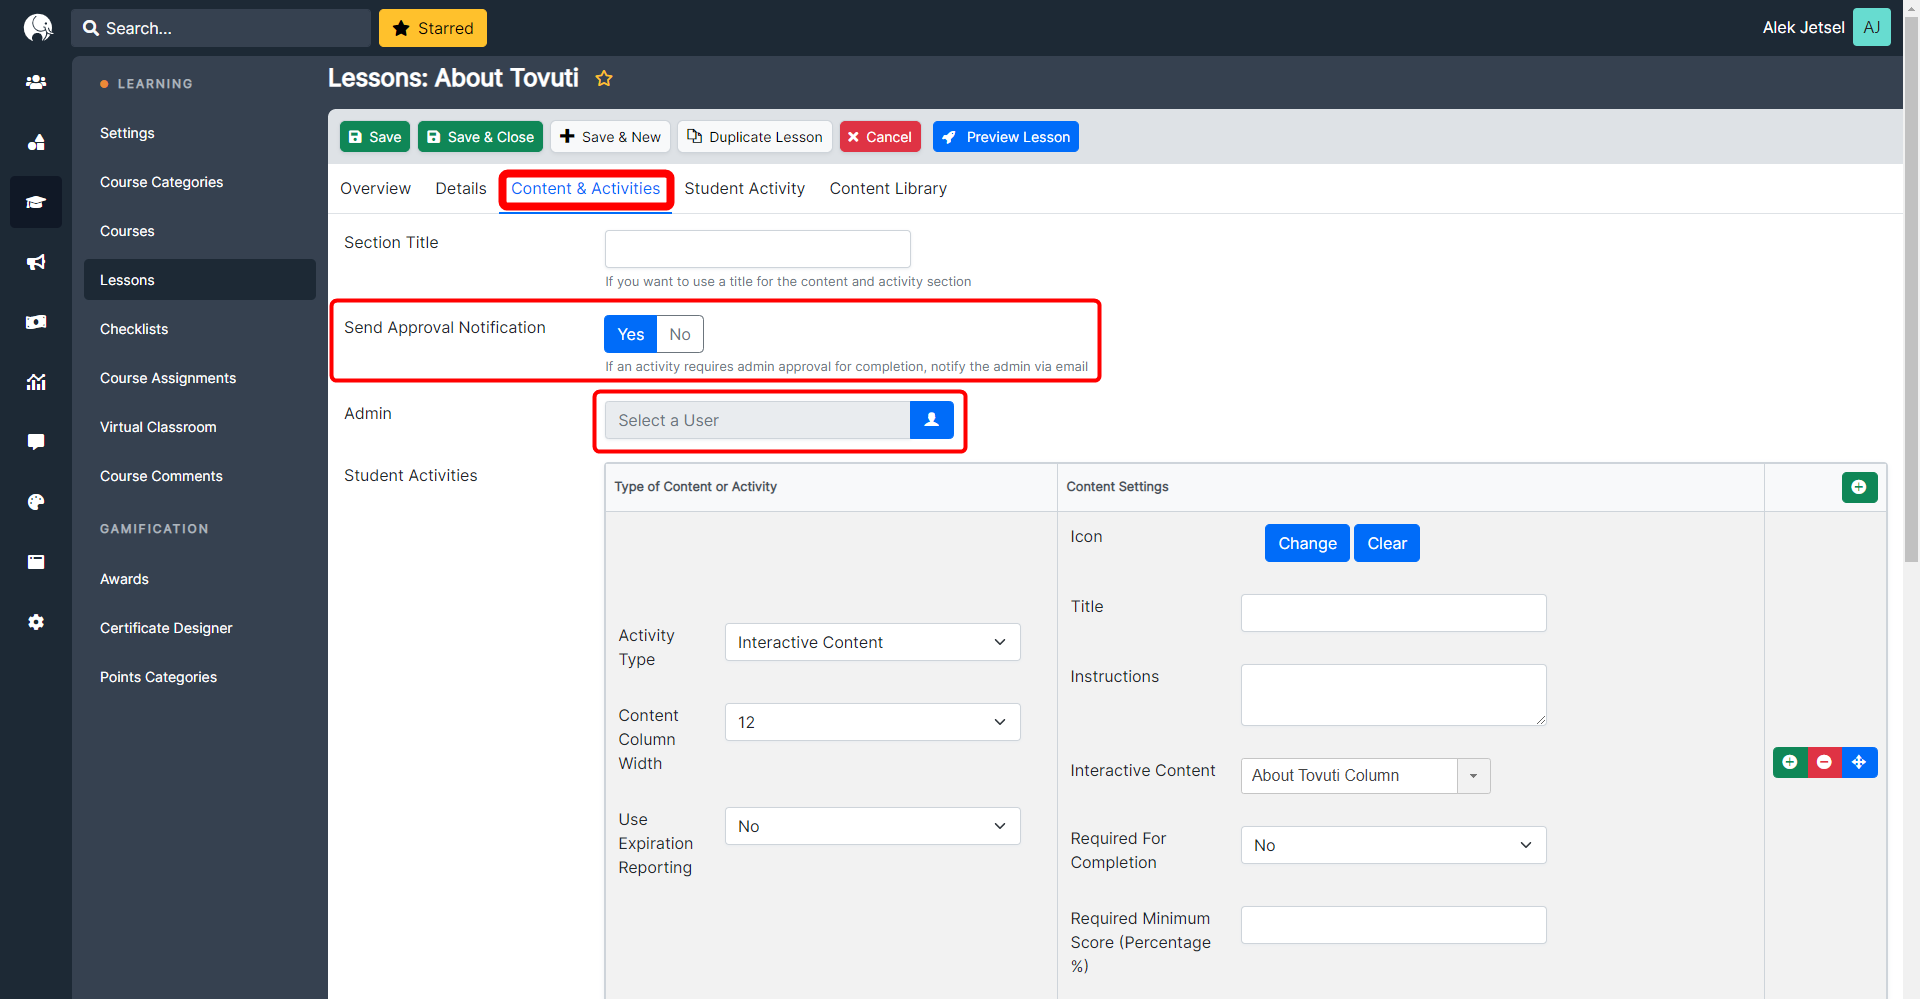Click the magnifier icon in search bar
The width and height of the screenshot is (1920, 999).
91,28
